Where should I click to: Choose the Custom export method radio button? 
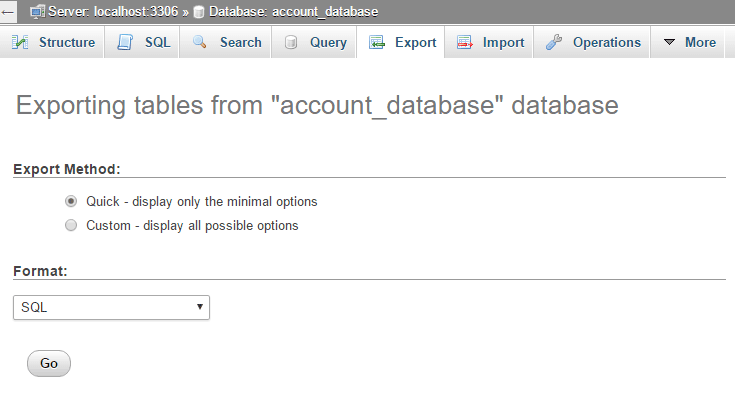71,226
